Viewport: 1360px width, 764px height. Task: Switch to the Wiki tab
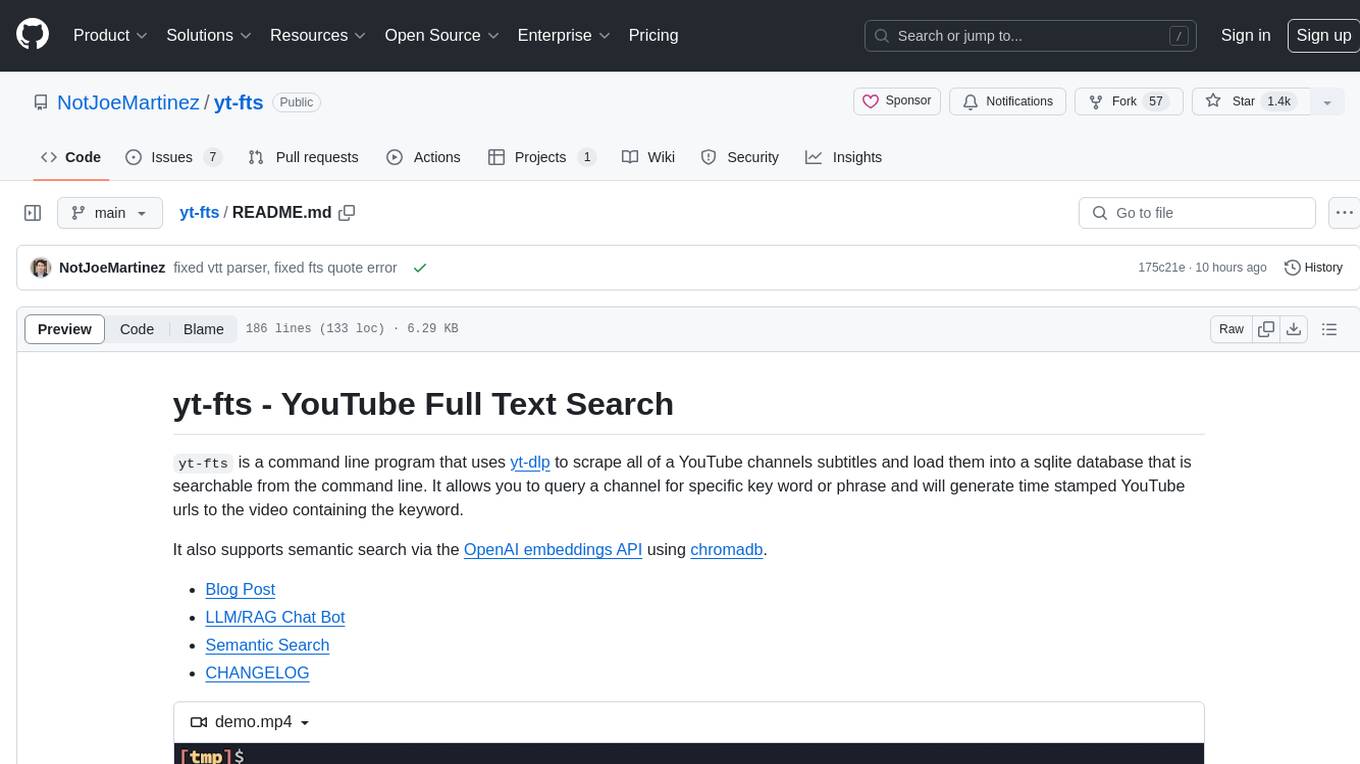coord(648,157)
